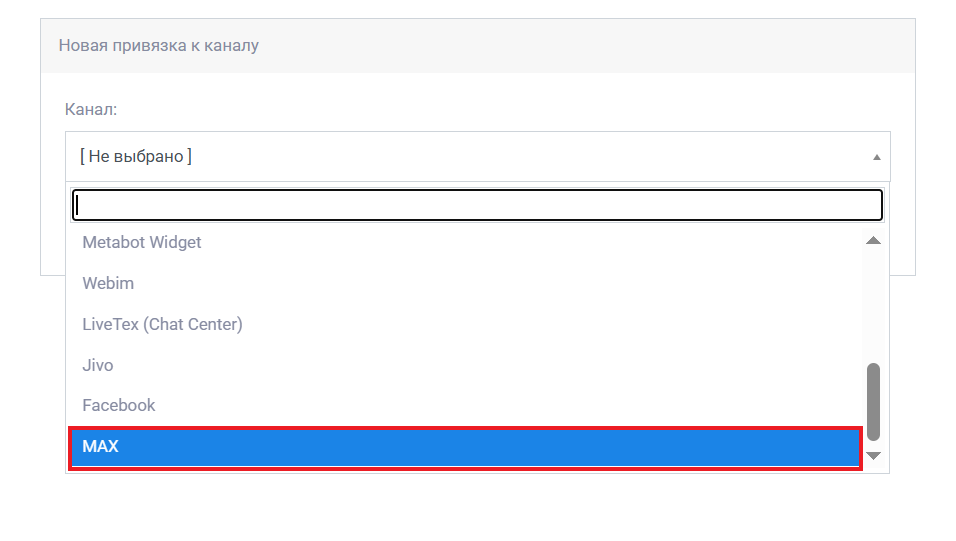The image size is (956, 541).
Task: Click the list's scroll down arrow
Action: [x=873, y=456]
